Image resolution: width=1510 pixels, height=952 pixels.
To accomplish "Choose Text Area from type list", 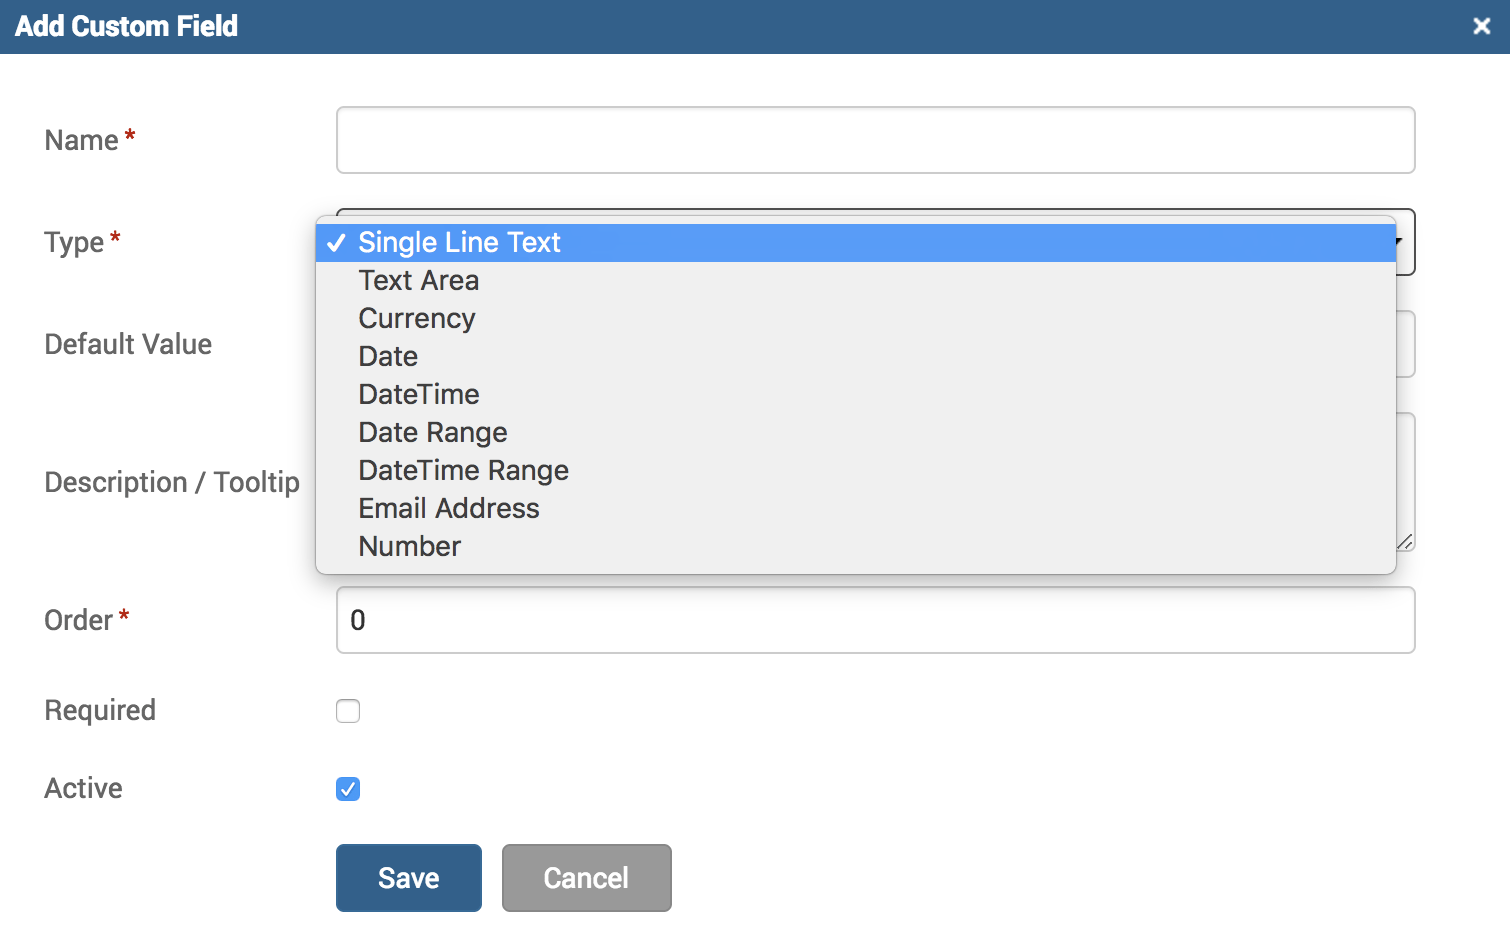I will pos(419,281).
